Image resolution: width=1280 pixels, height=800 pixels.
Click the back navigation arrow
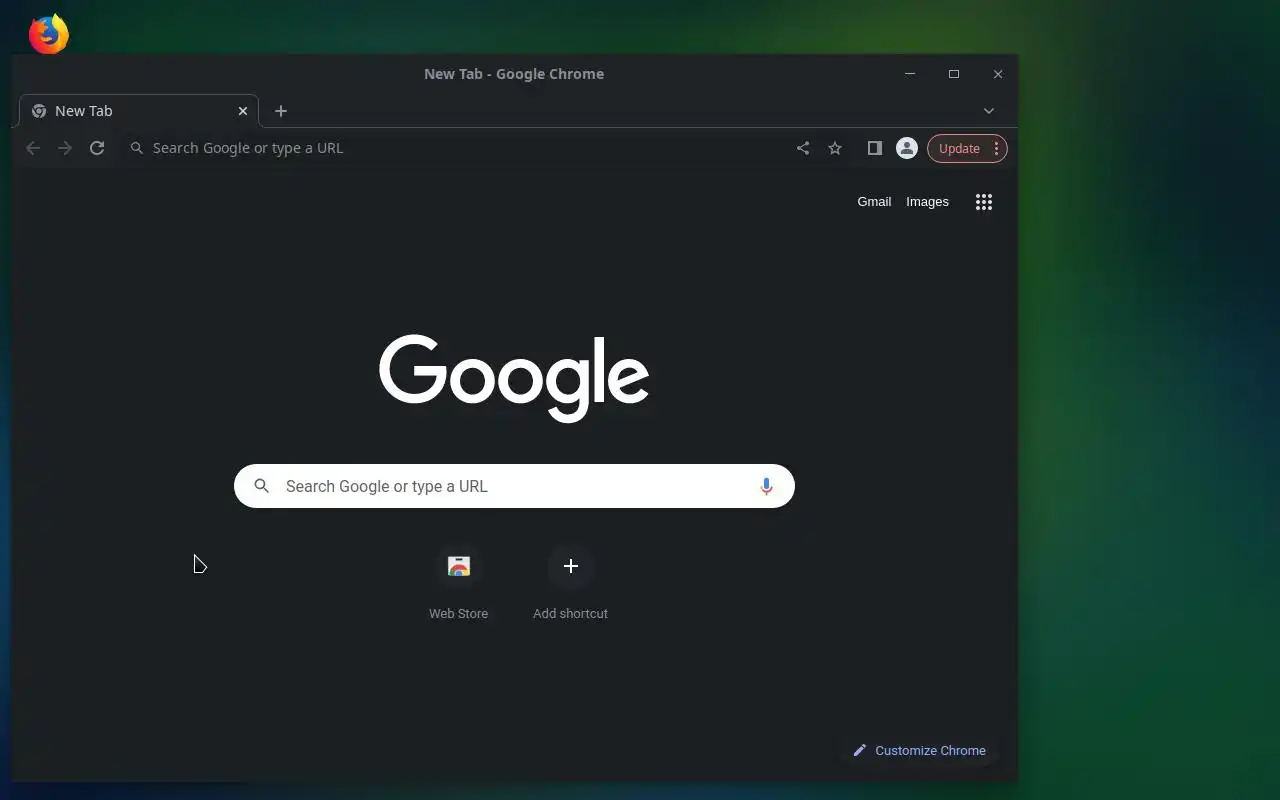(x=33, y=148)
